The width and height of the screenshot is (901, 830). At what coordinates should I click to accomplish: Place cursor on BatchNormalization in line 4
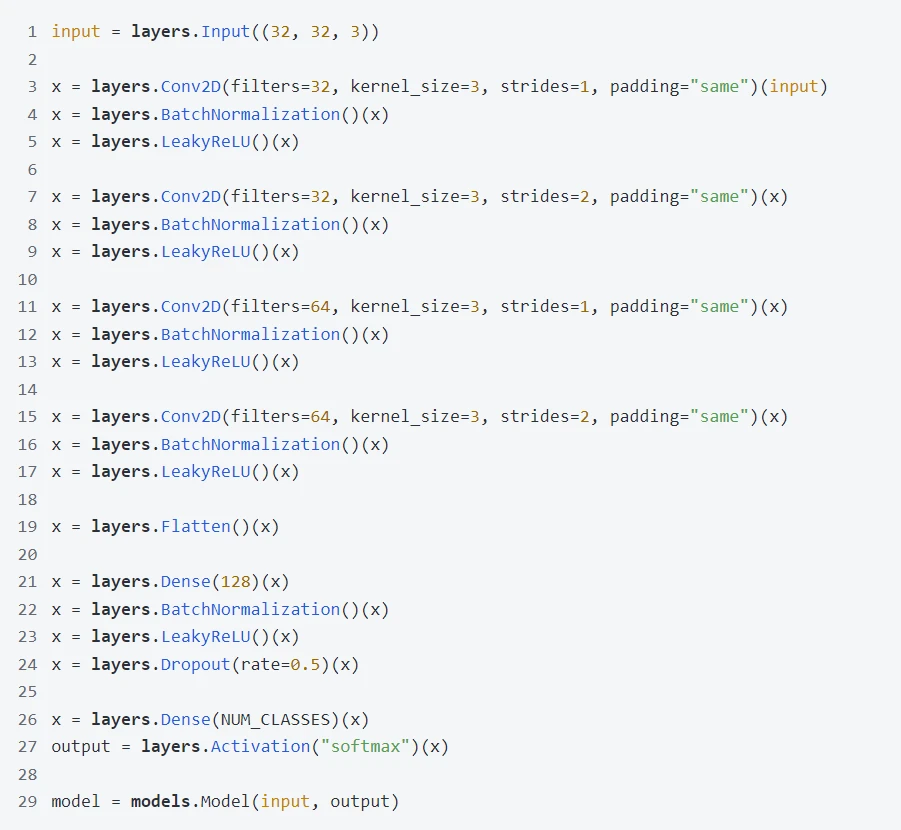click(250, 114)
